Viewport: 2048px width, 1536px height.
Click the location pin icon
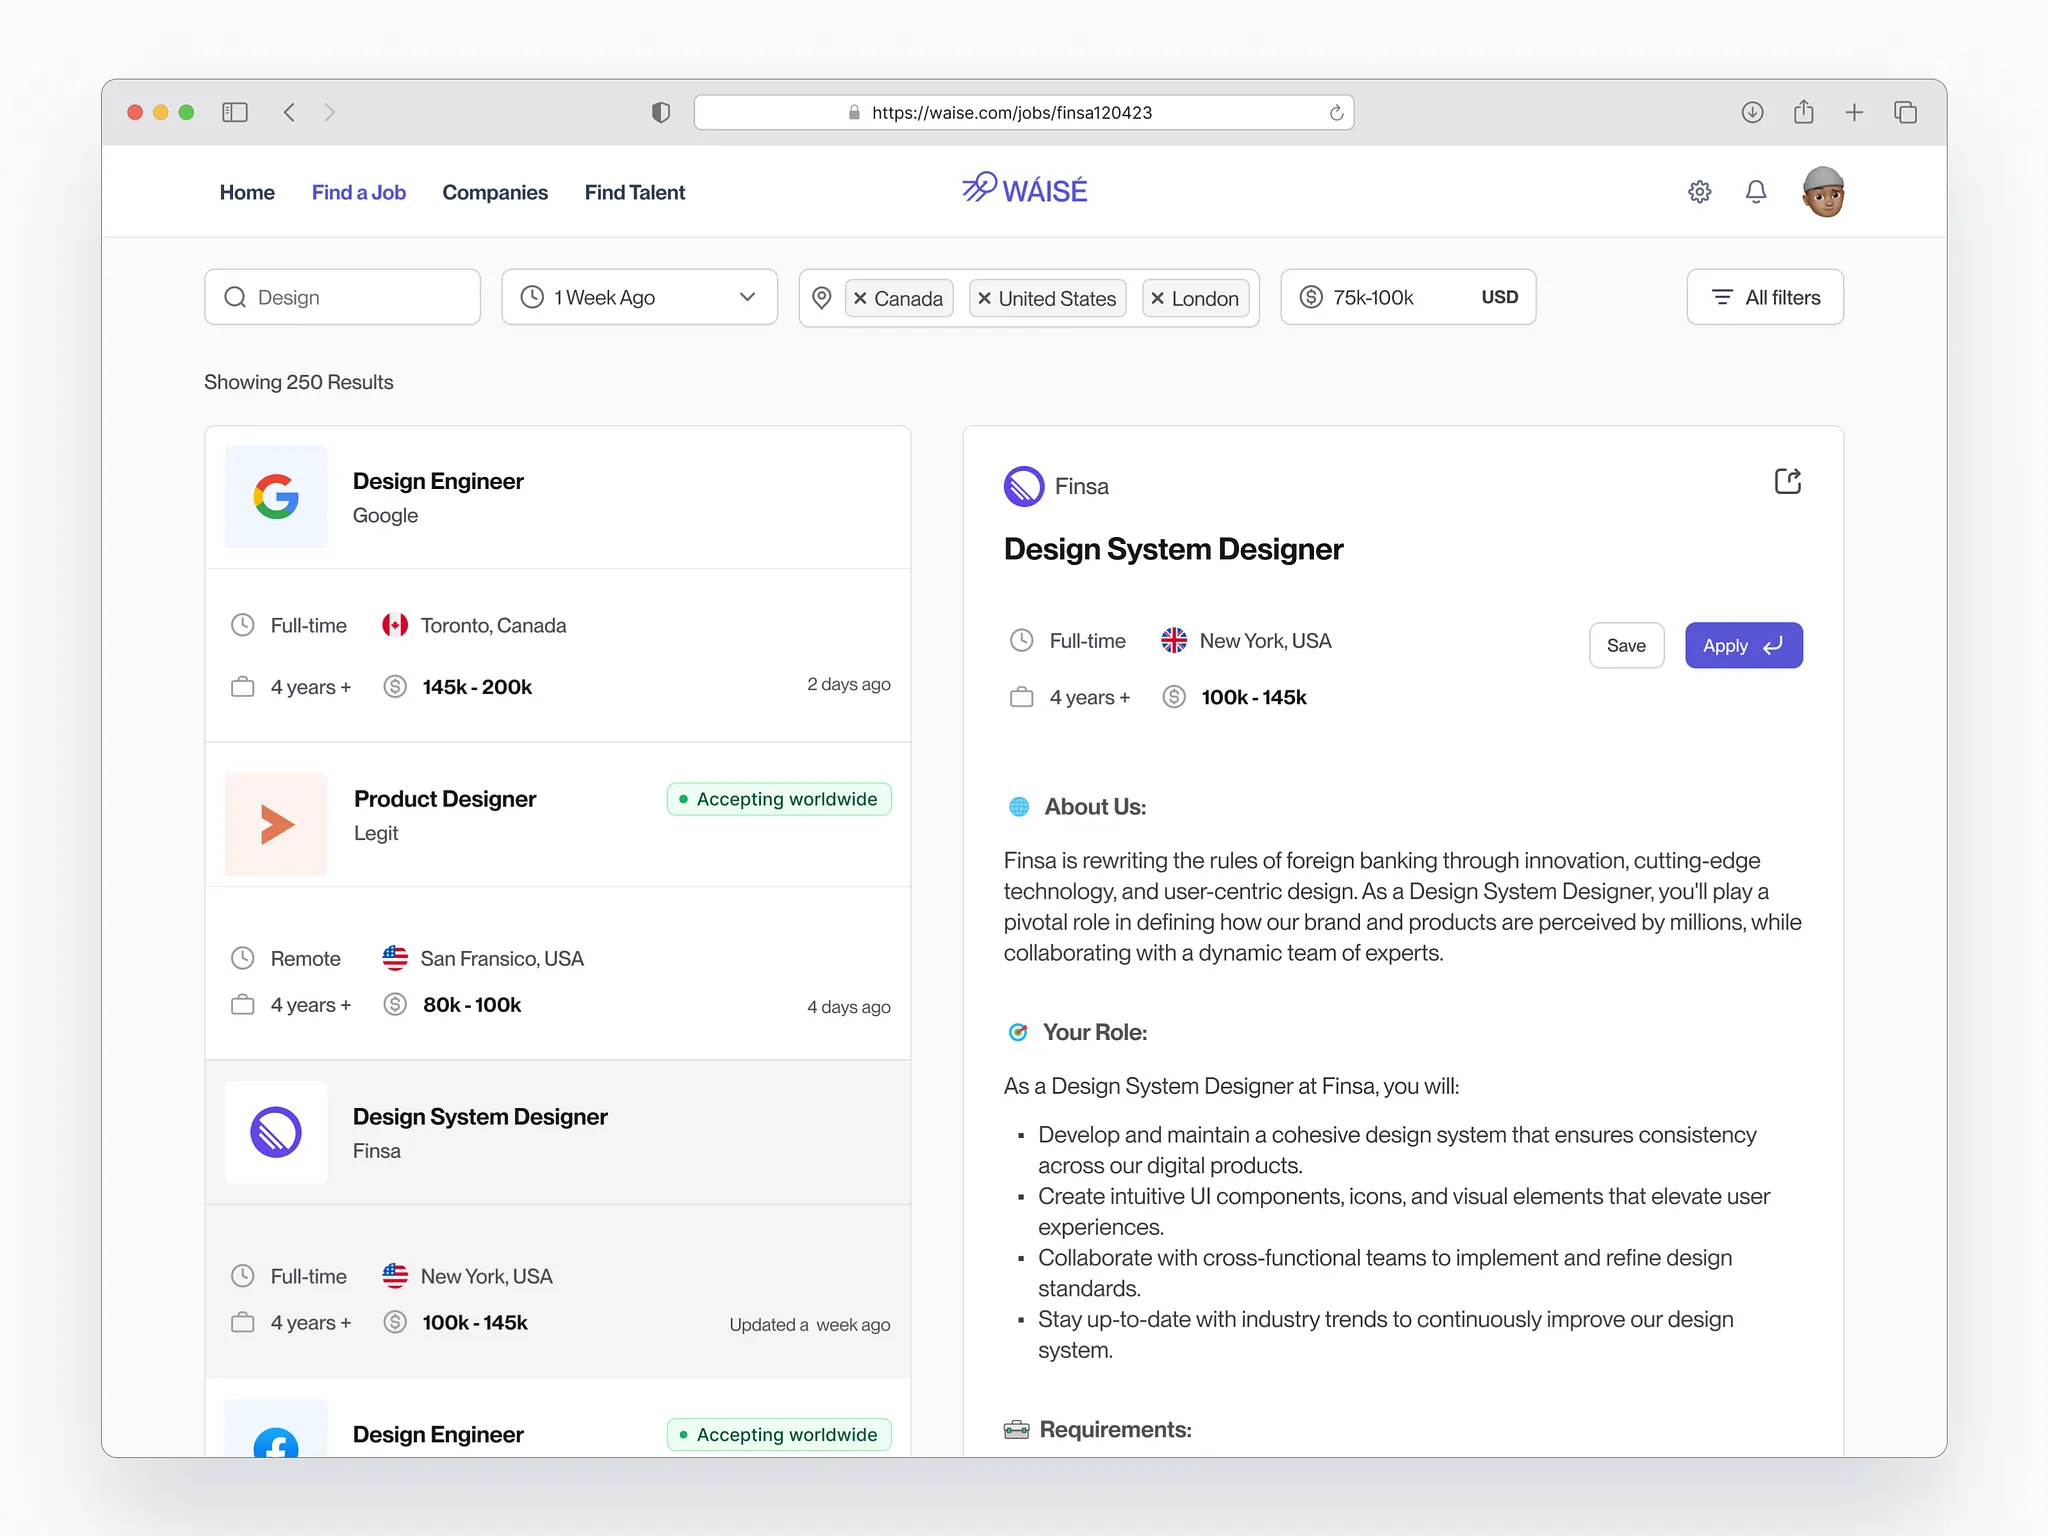pos(822,298)
